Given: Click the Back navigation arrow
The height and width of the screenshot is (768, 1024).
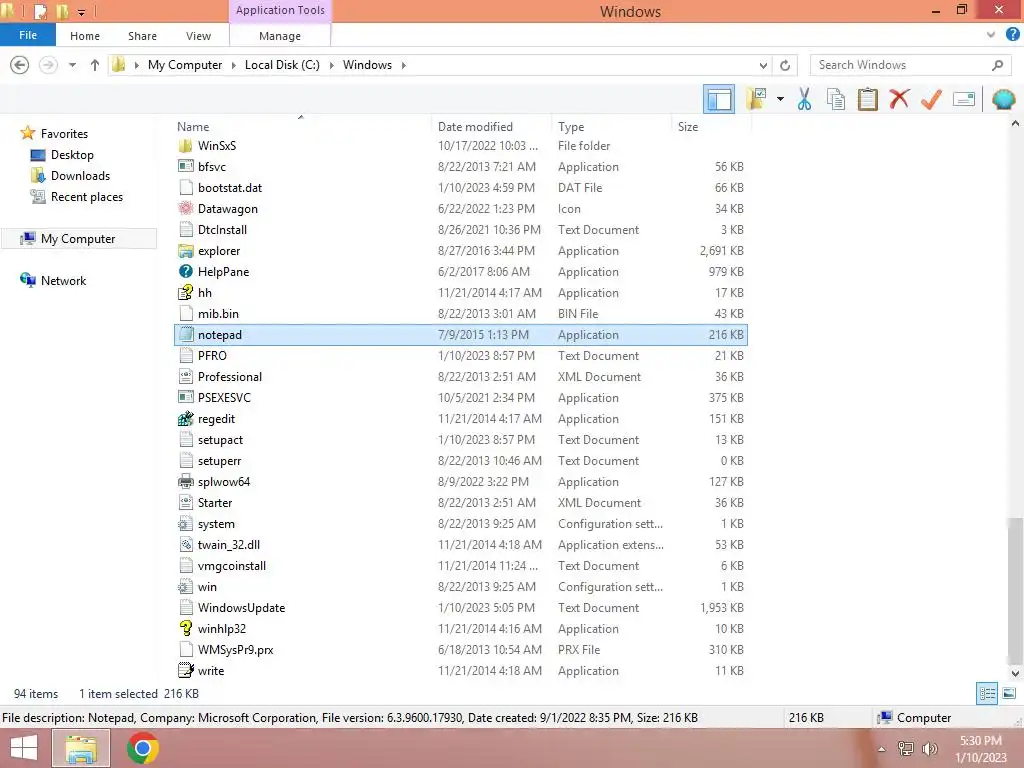Looking at the screenshot, I should 20,65.
